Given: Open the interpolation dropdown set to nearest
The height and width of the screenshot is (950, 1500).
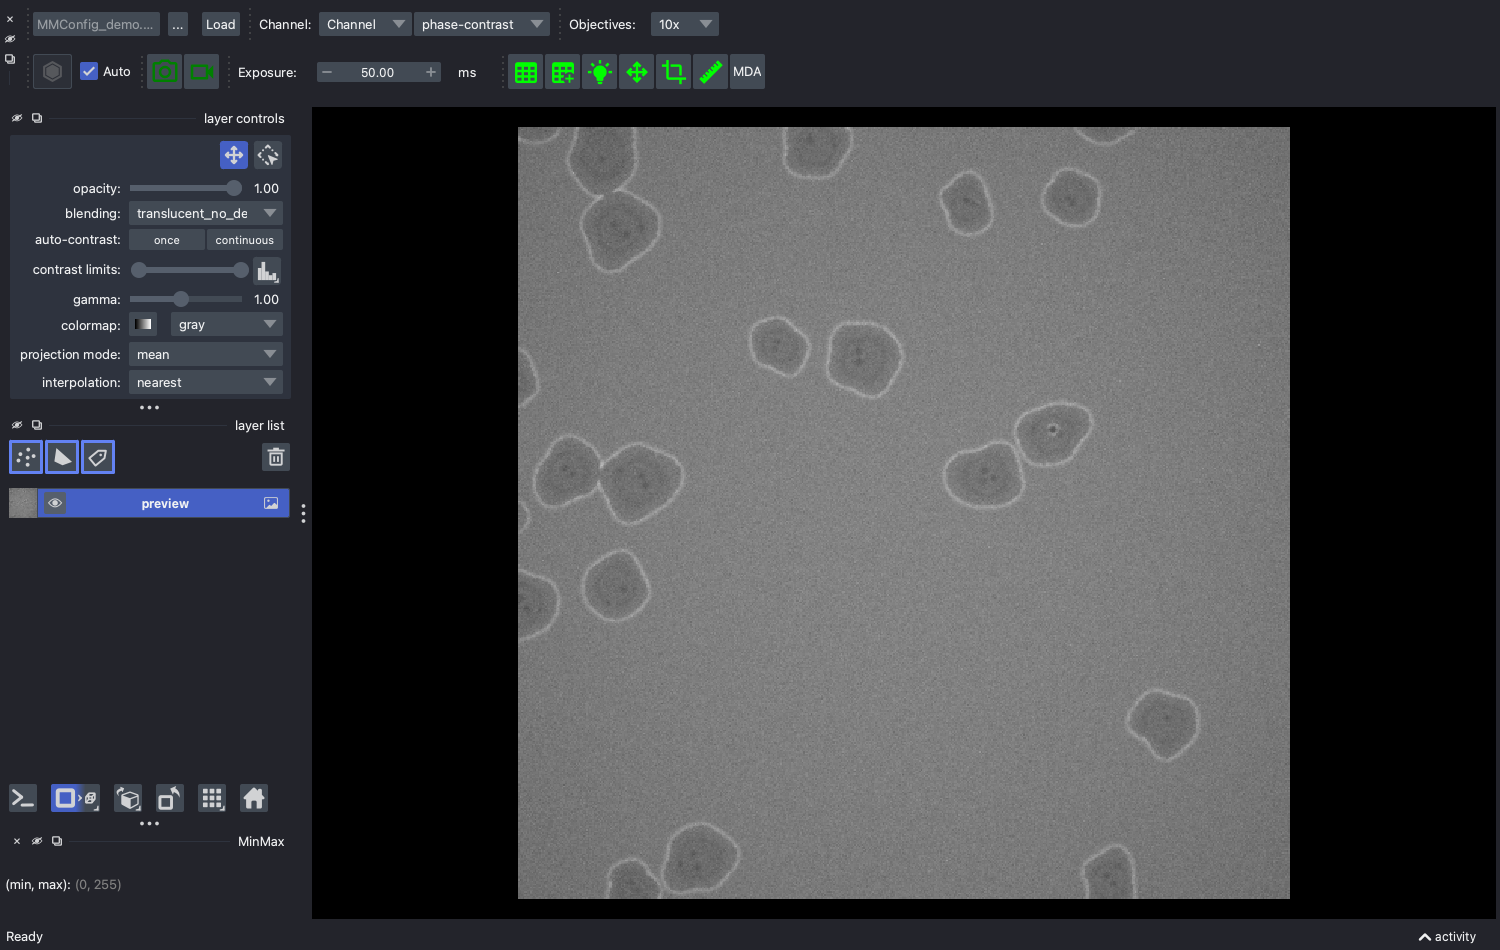Looking at the screenshot, I should 206,382.
